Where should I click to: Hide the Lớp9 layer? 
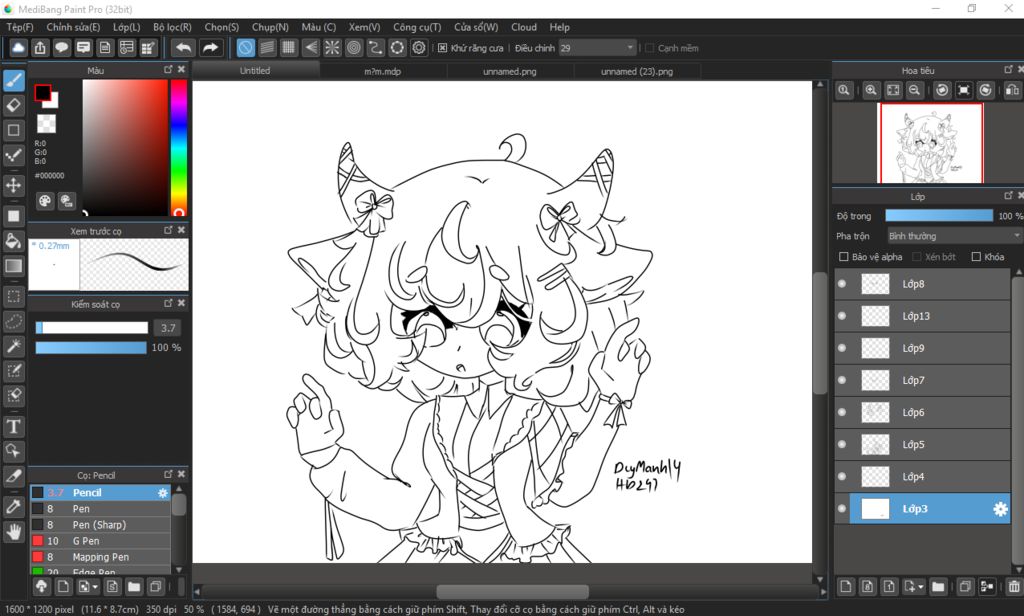point(842,348)
